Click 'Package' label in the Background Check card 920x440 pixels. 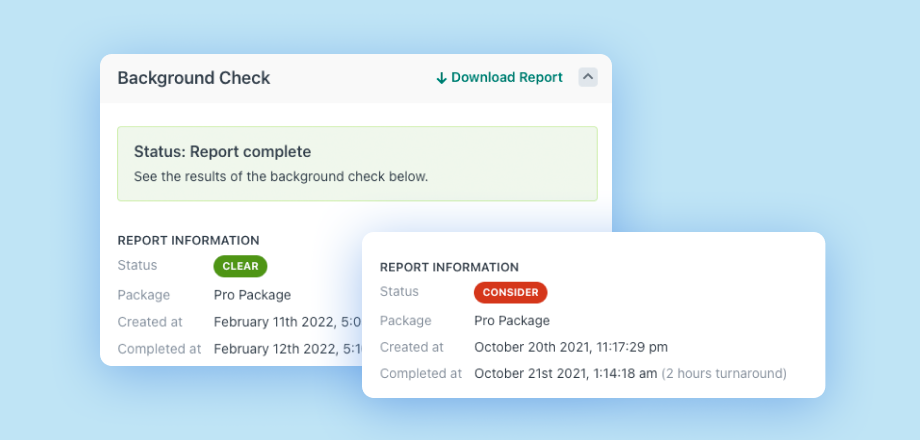(x=144, y=295)
